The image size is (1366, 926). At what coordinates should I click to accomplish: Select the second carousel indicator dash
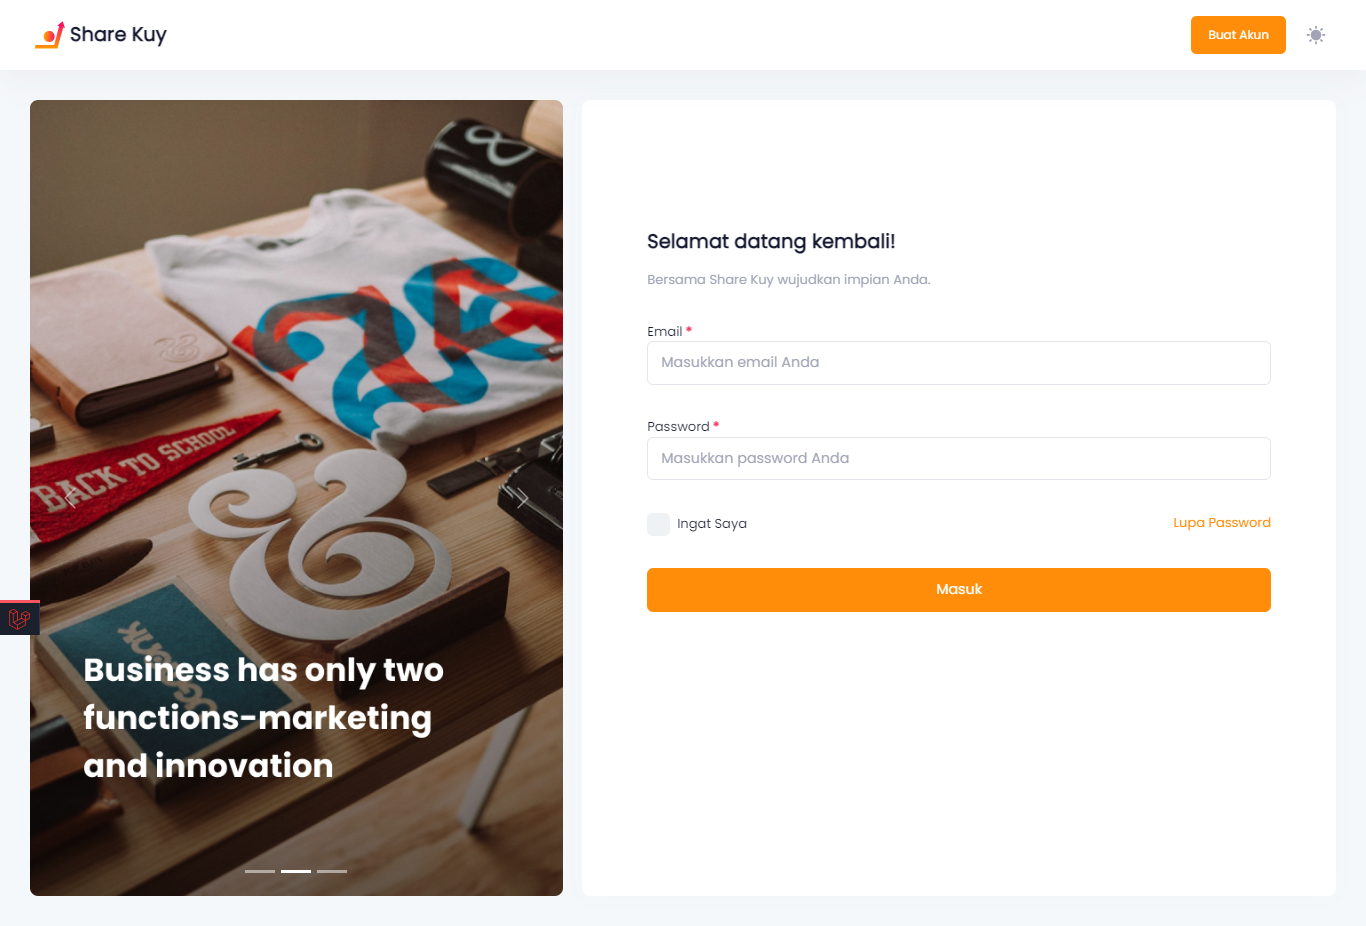(296, 871)
